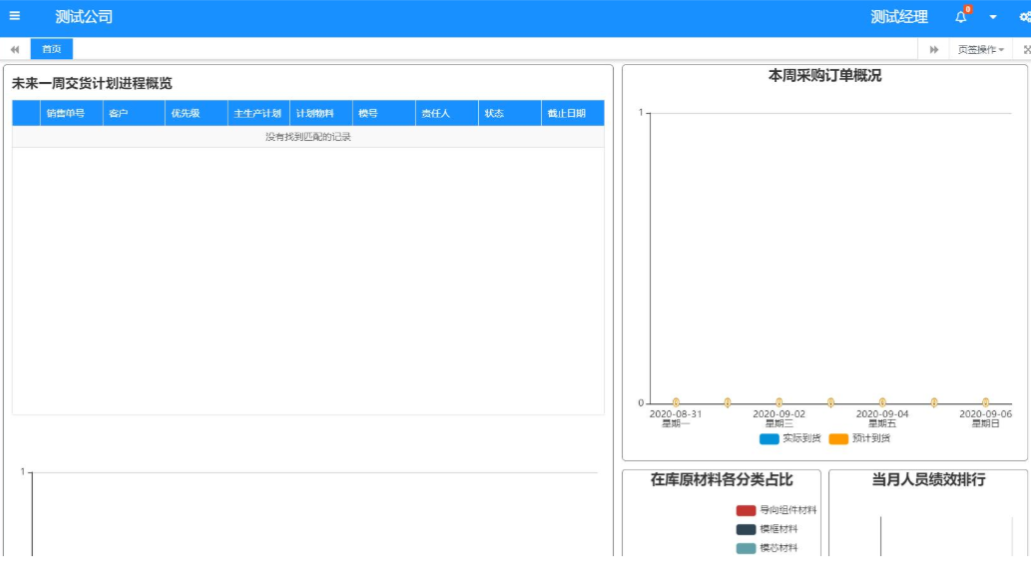The width and height of the screenshot is (1031, 577).
Task: Switch to the 首页 tab
Action: tap(51, 49)
